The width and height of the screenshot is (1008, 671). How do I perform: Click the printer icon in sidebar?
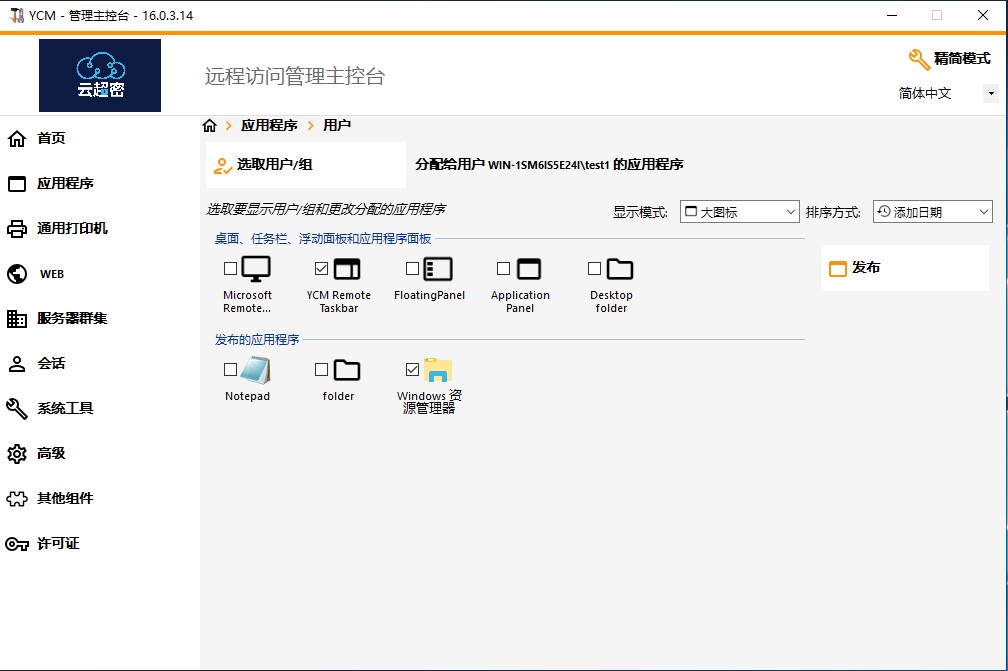17,229
